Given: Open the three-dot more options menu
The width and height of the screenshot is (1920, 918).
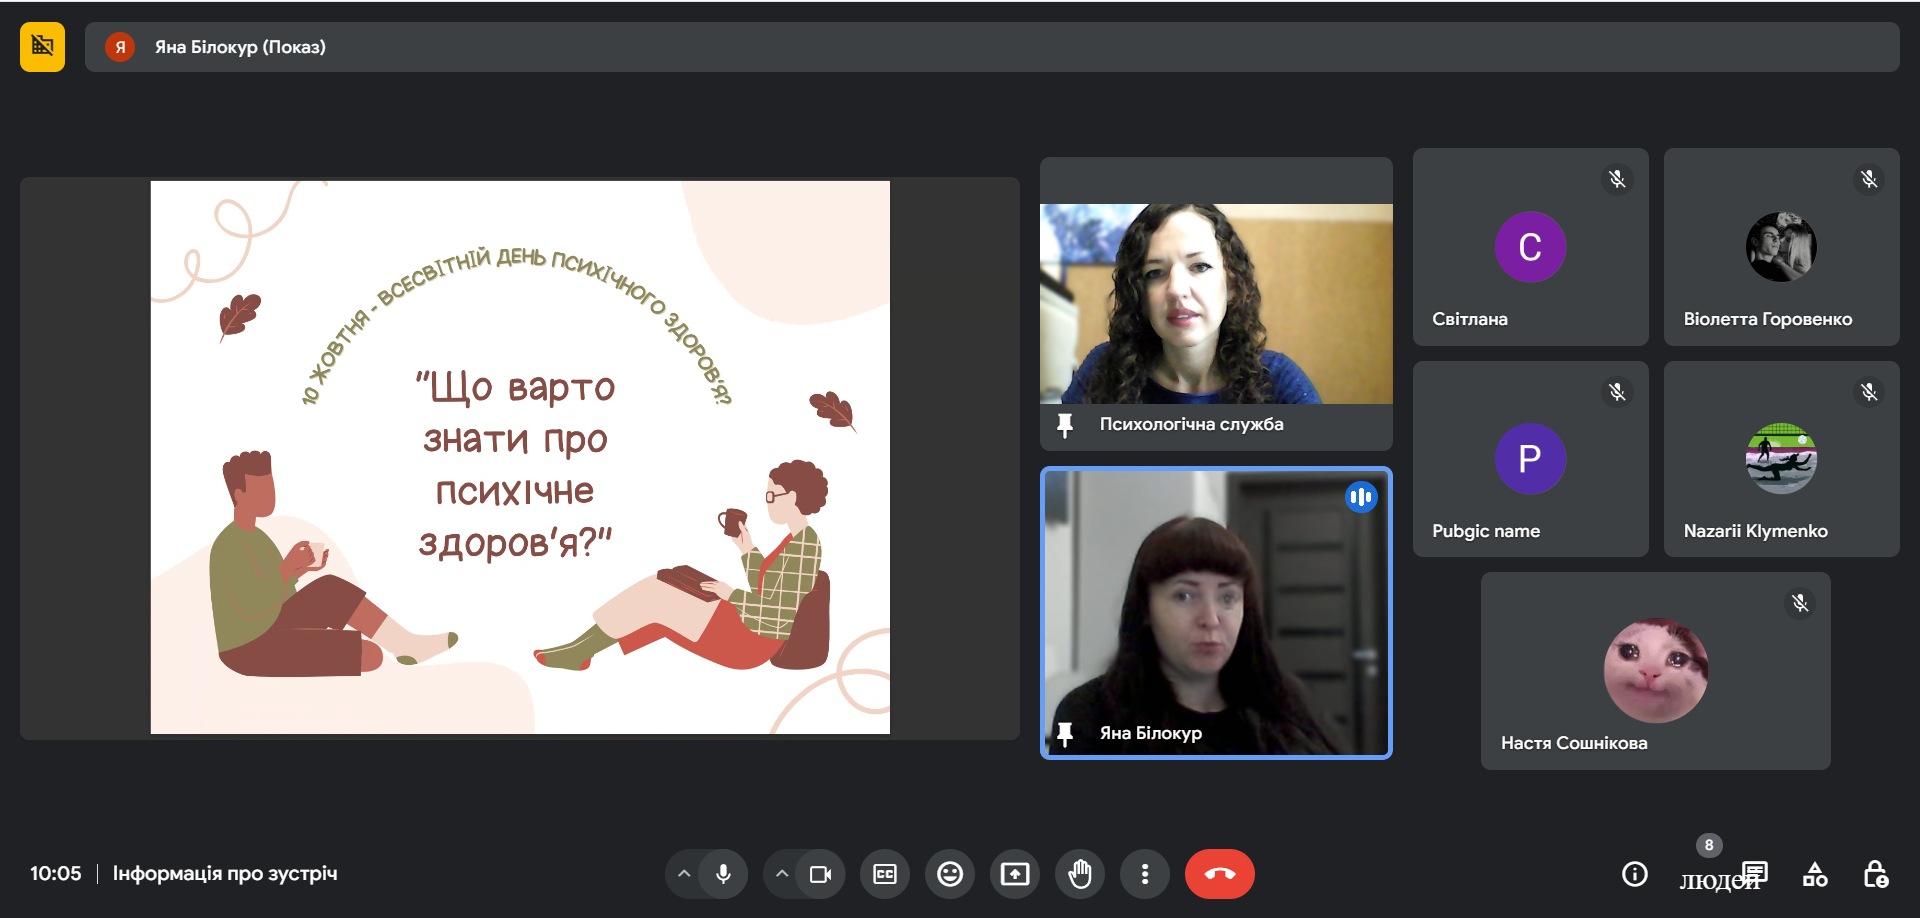Looking at the screenshot, I should pos(1145,874).
